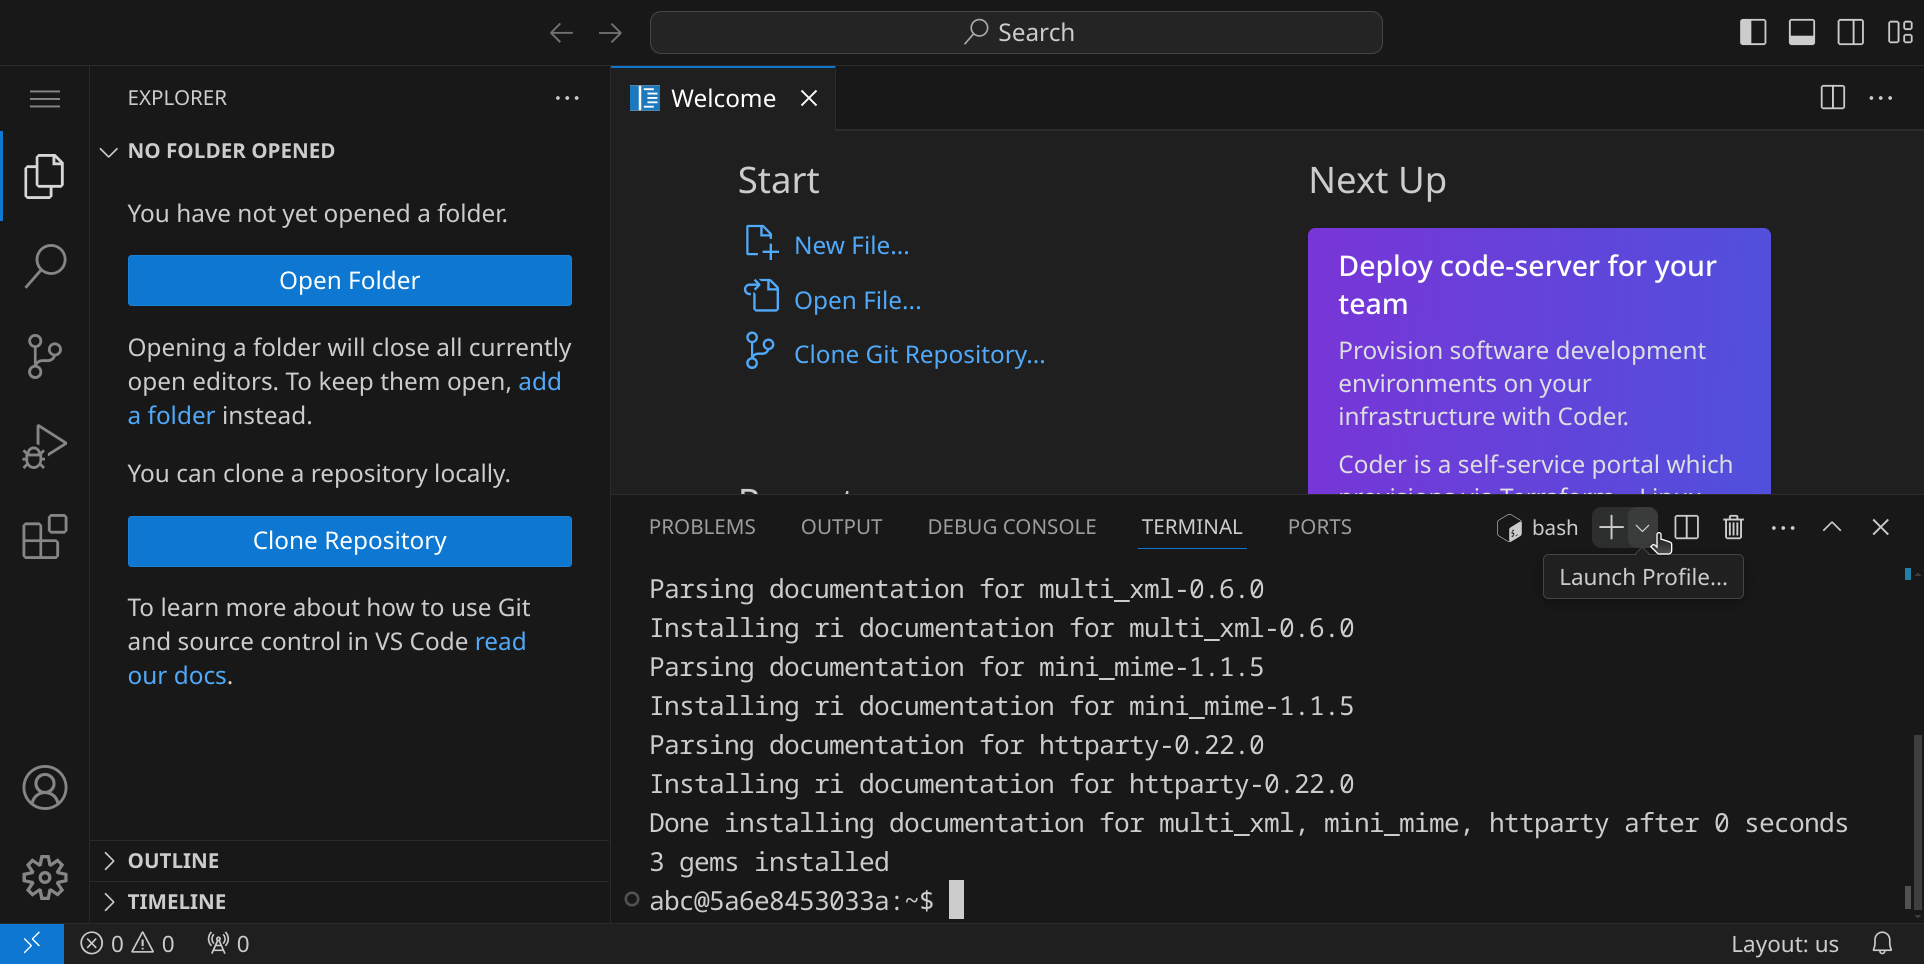Toggle the primary side bar
Viewport: 1924px width, 964px height.
coord(1752,32)
